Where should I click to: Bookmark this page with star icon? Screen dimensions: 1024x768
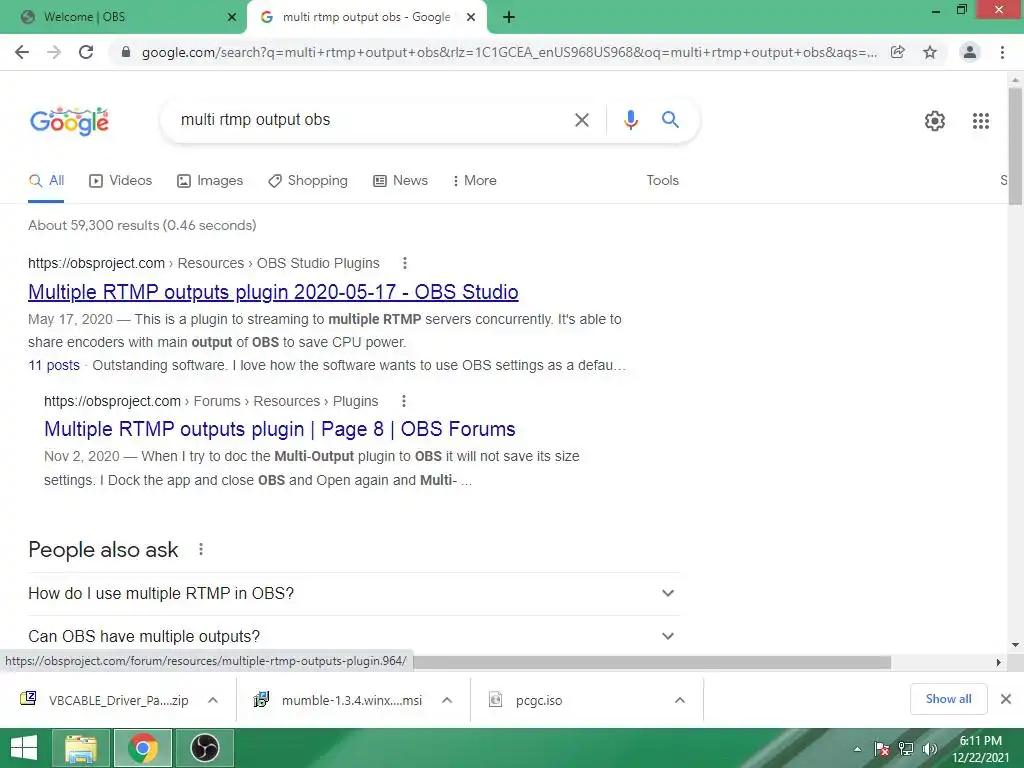[930, 52]
